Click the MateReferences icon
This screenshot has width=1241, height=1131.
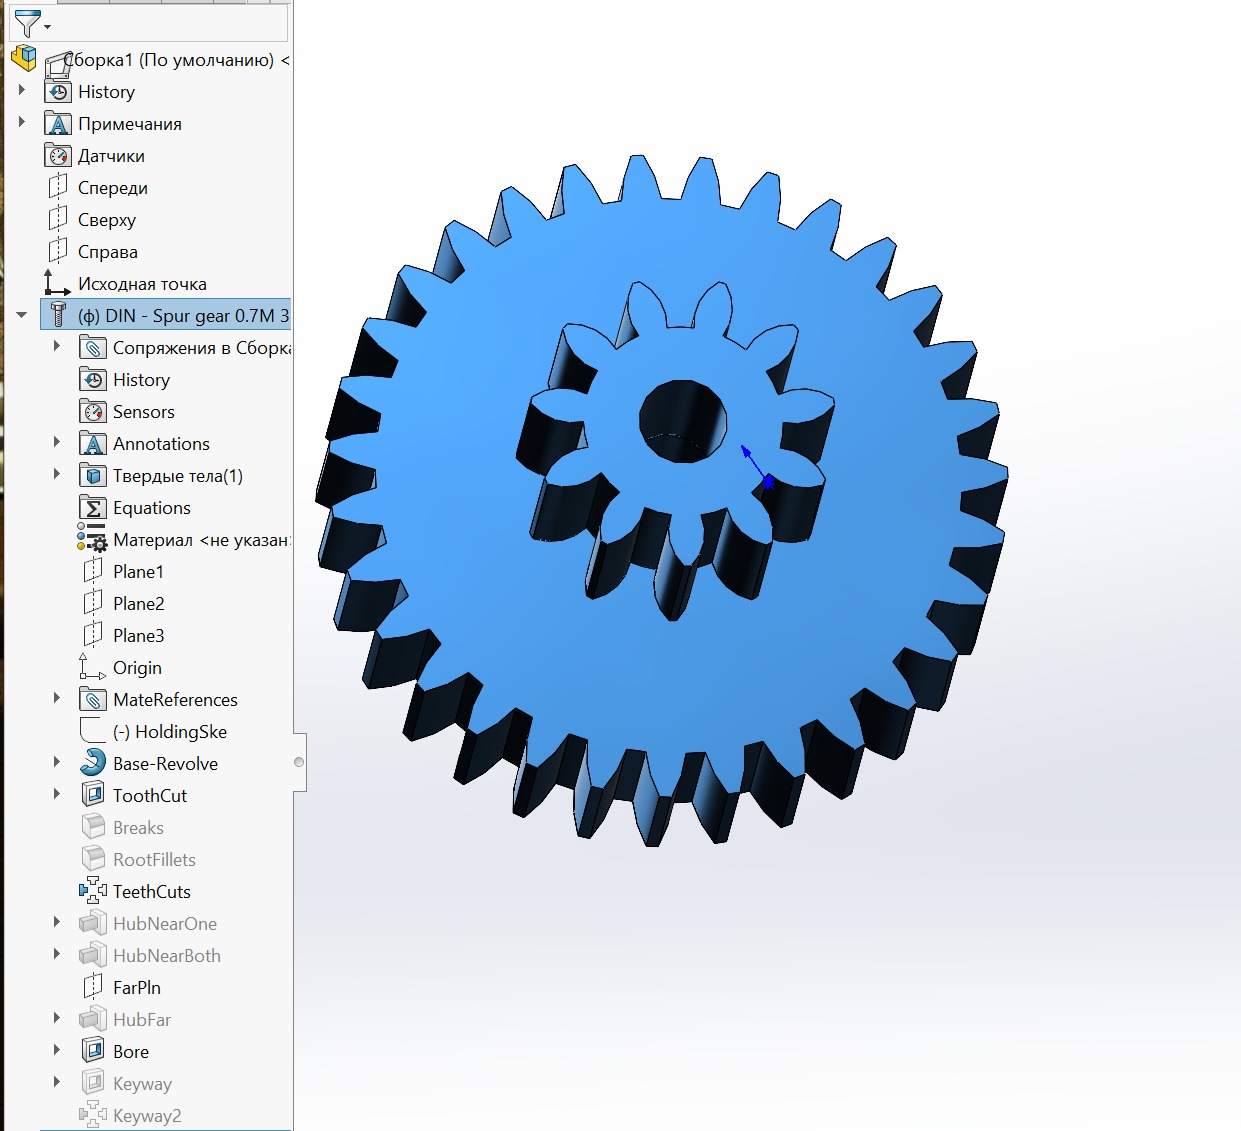pos(93,700)
